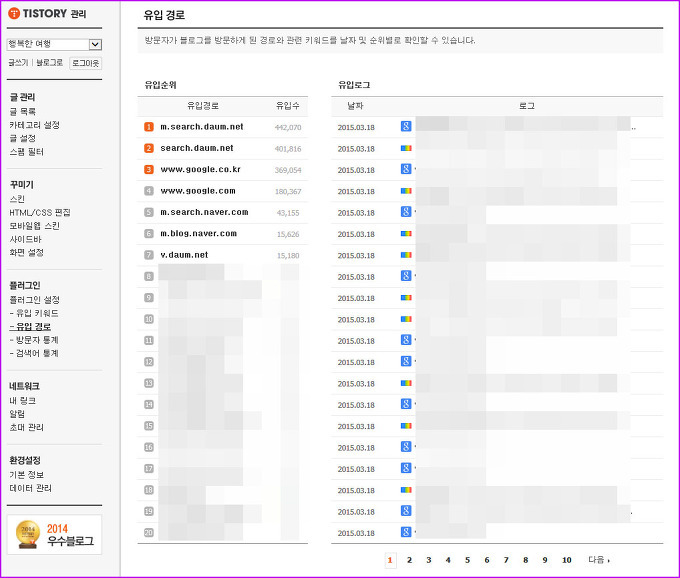Screen dimensions: 680x578
Task: Click rank 1 badge for m.search.daum.net
Action: click(149, 127)
